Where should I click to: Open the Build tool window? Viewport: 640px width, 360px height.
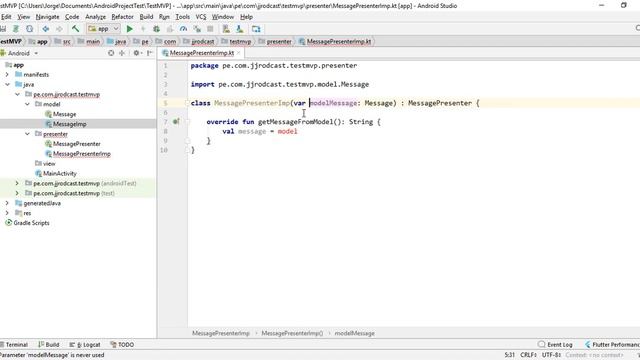pyautogui.click(x=49, y=344)
